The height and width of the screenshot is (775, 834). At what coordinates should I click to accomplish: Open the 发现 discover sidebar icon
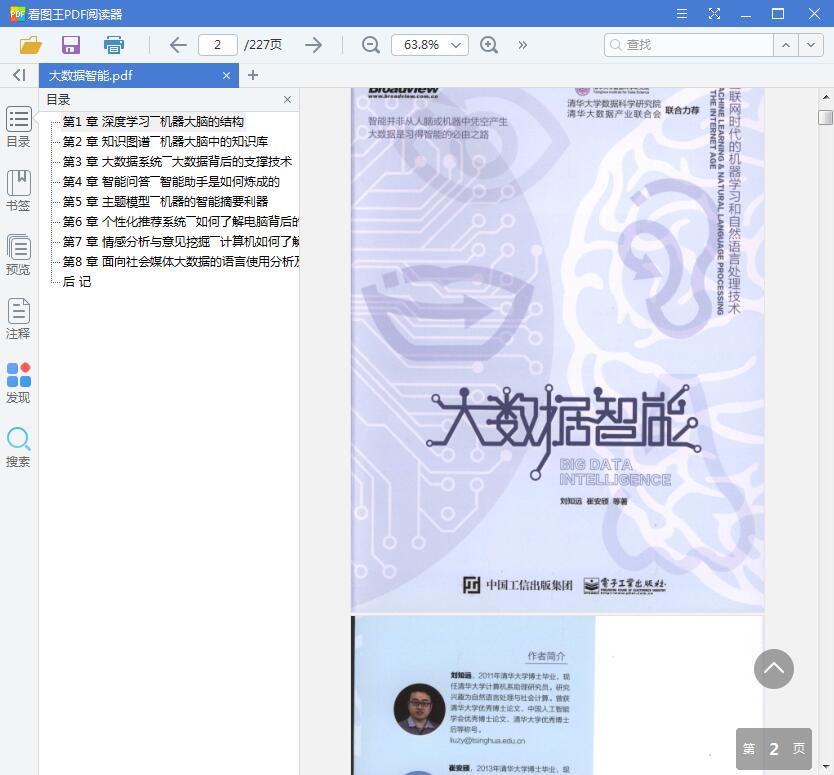[19, 383]
